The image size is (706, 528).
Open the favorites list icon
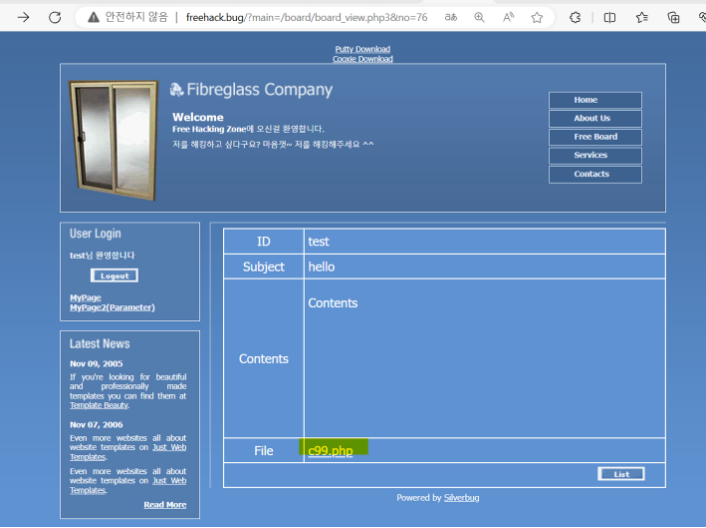click(642, 17)
